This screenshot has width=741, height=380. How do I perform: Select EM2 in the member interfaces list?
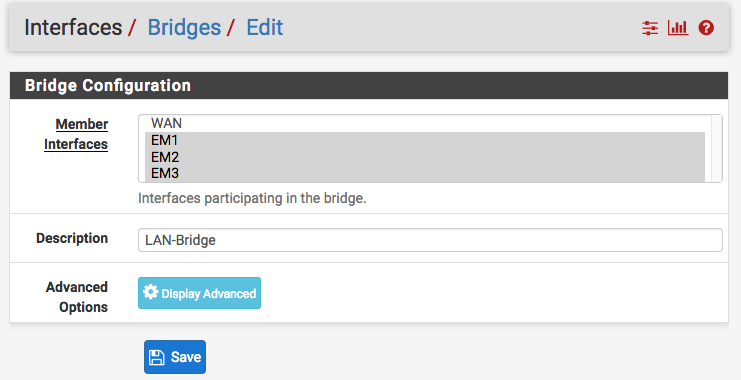[424, 157]
